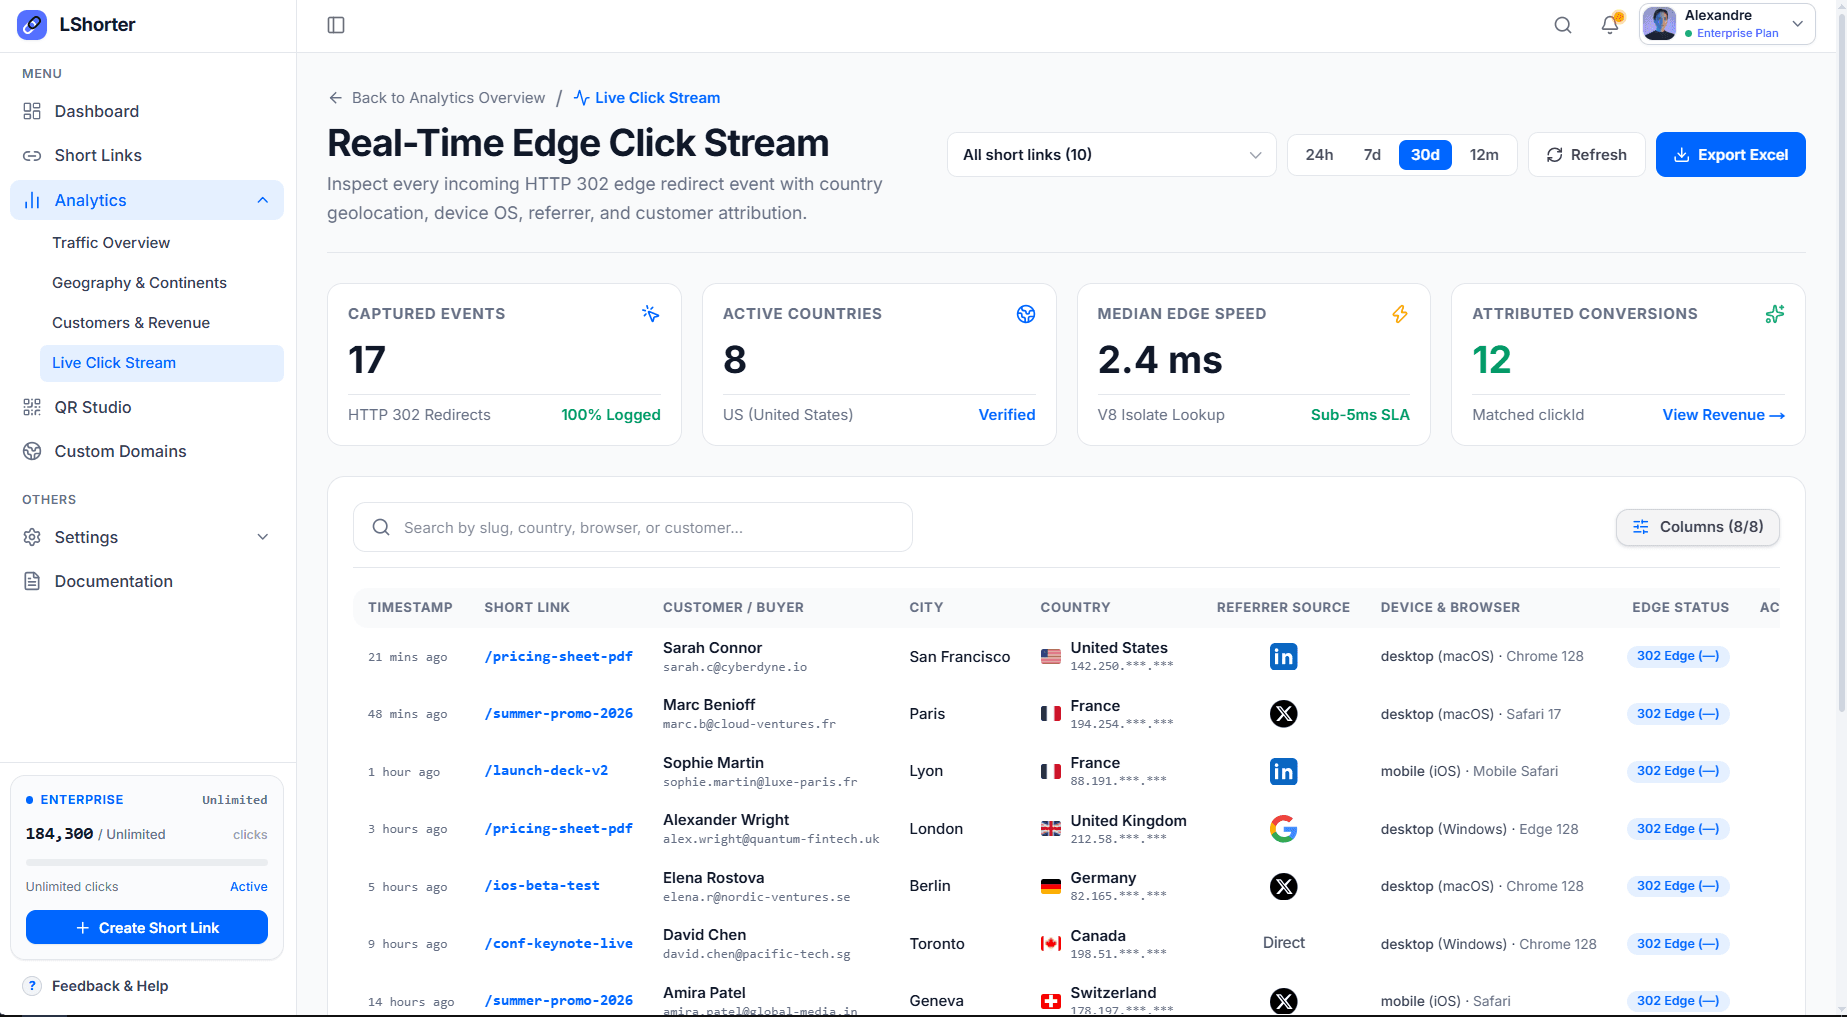The height and width of the screenshot is (1017, 1847).
Task: Click the Captured Events cursor icon
Action: tap(651, 314)
